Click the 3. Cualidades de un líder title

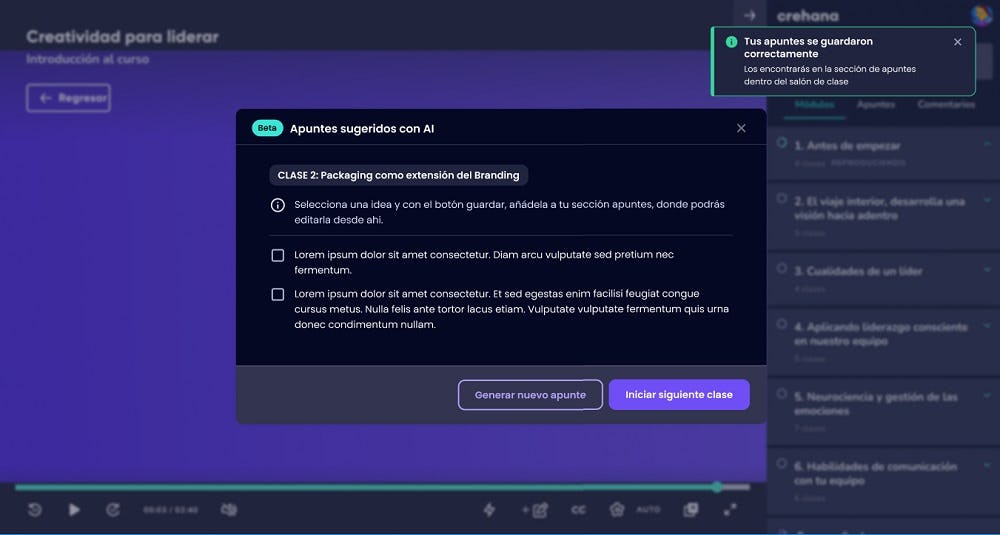[x=858, y=271]
